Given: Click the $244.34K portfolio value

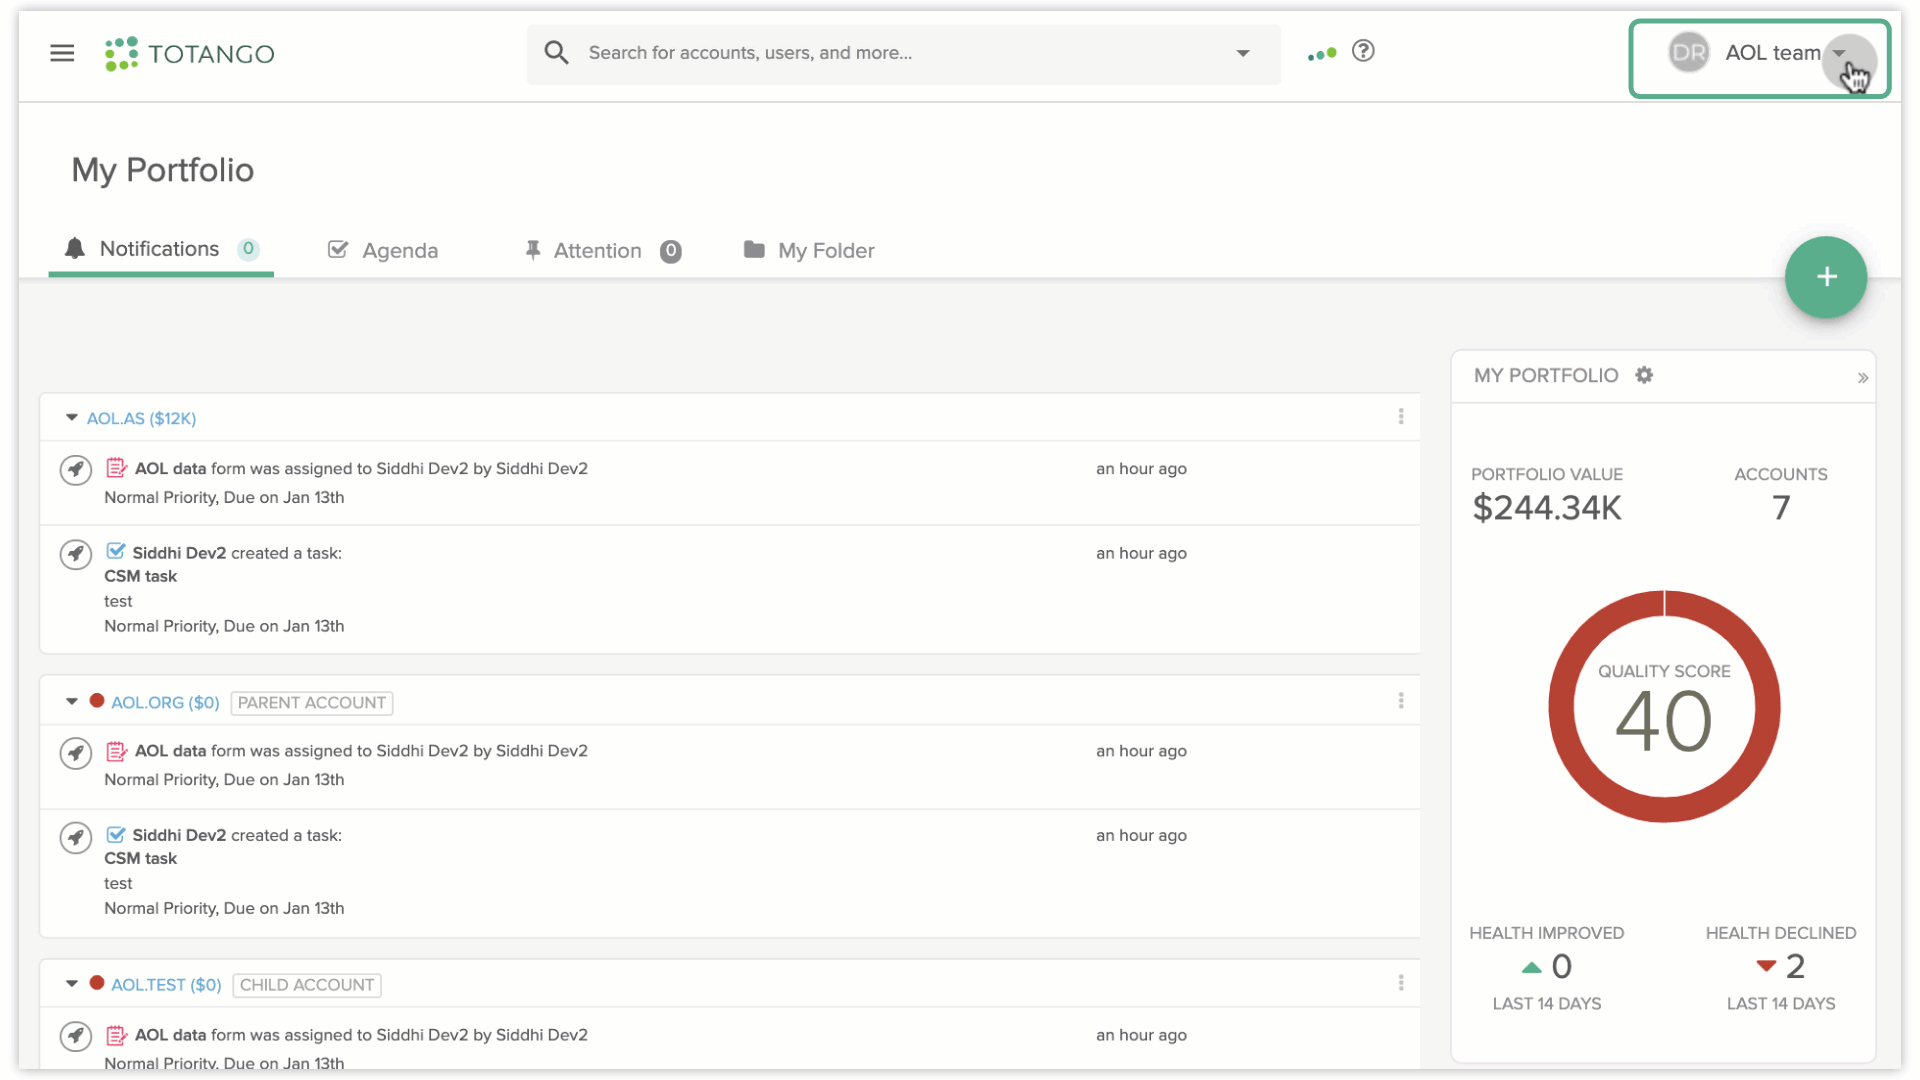Looking at the screenshot, I should click(x=1547, y=508).
